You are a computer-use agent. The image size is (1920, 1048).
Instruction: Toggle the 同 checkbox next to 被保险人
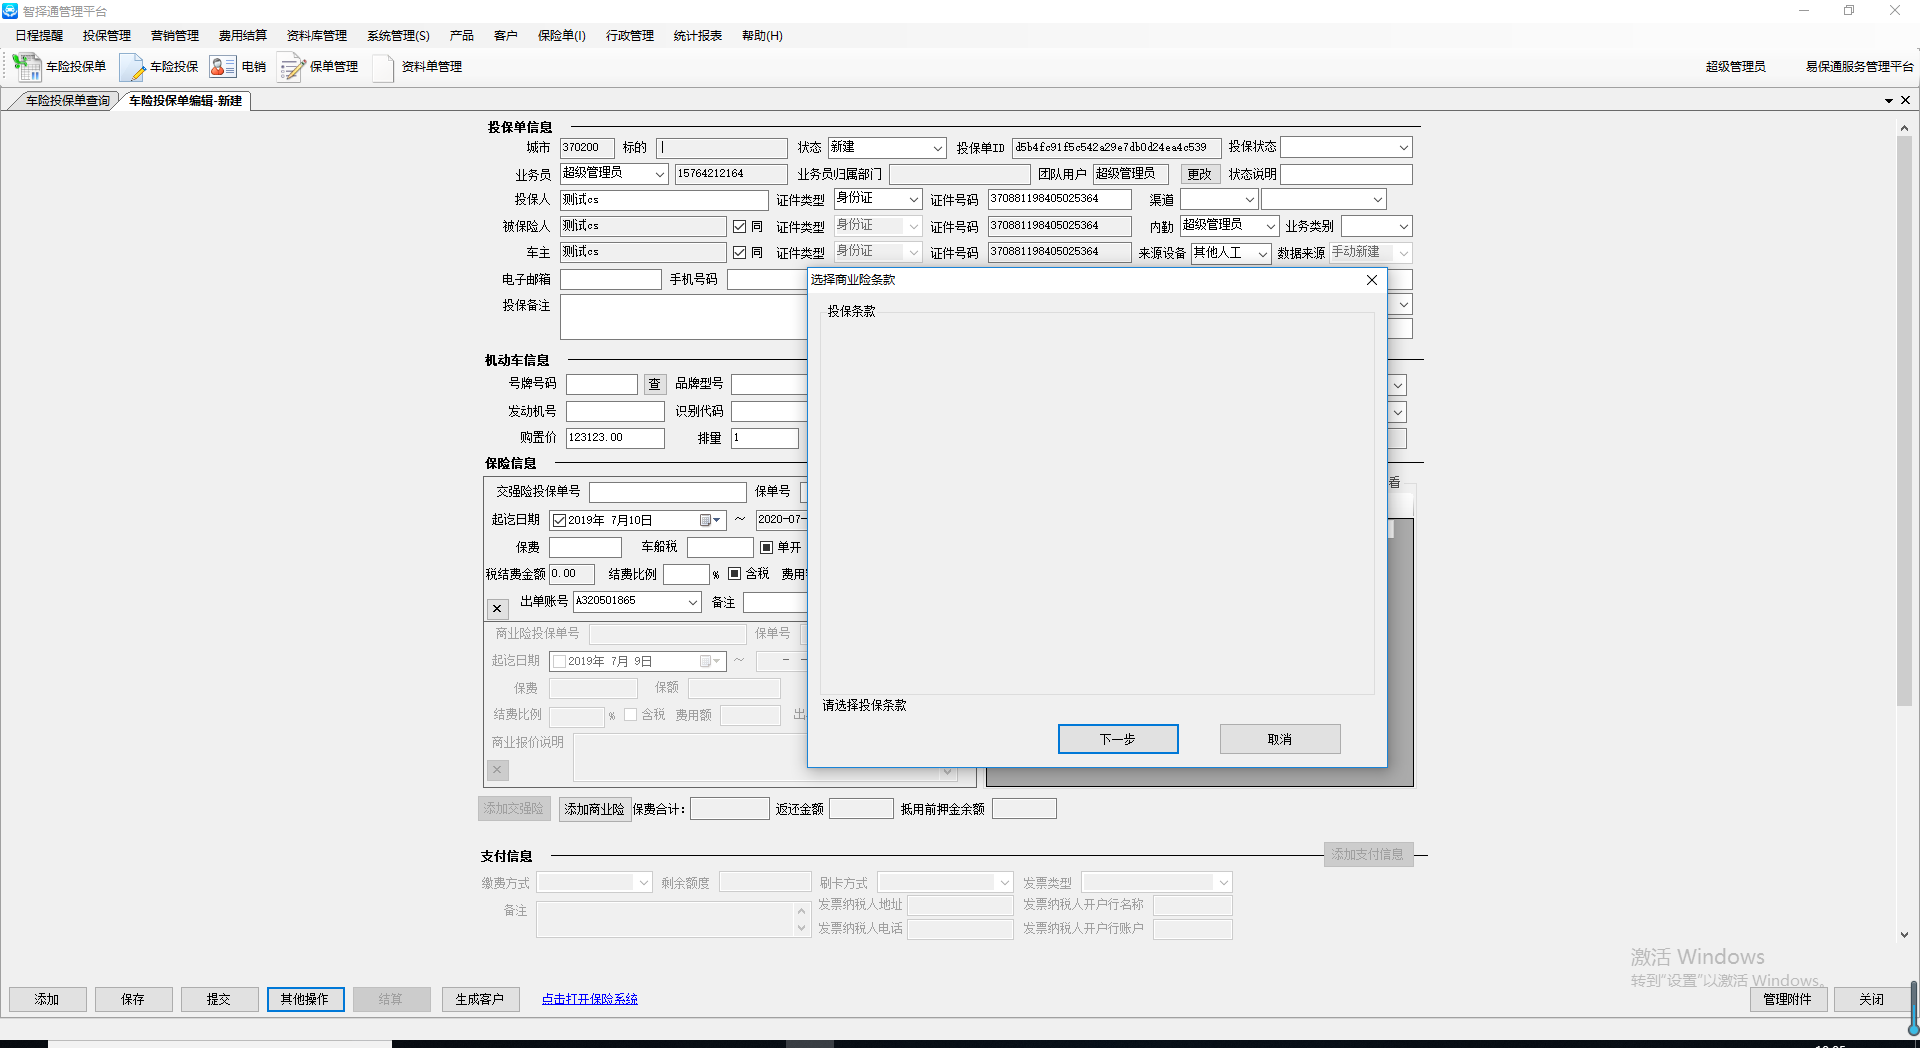pos(740,227)
